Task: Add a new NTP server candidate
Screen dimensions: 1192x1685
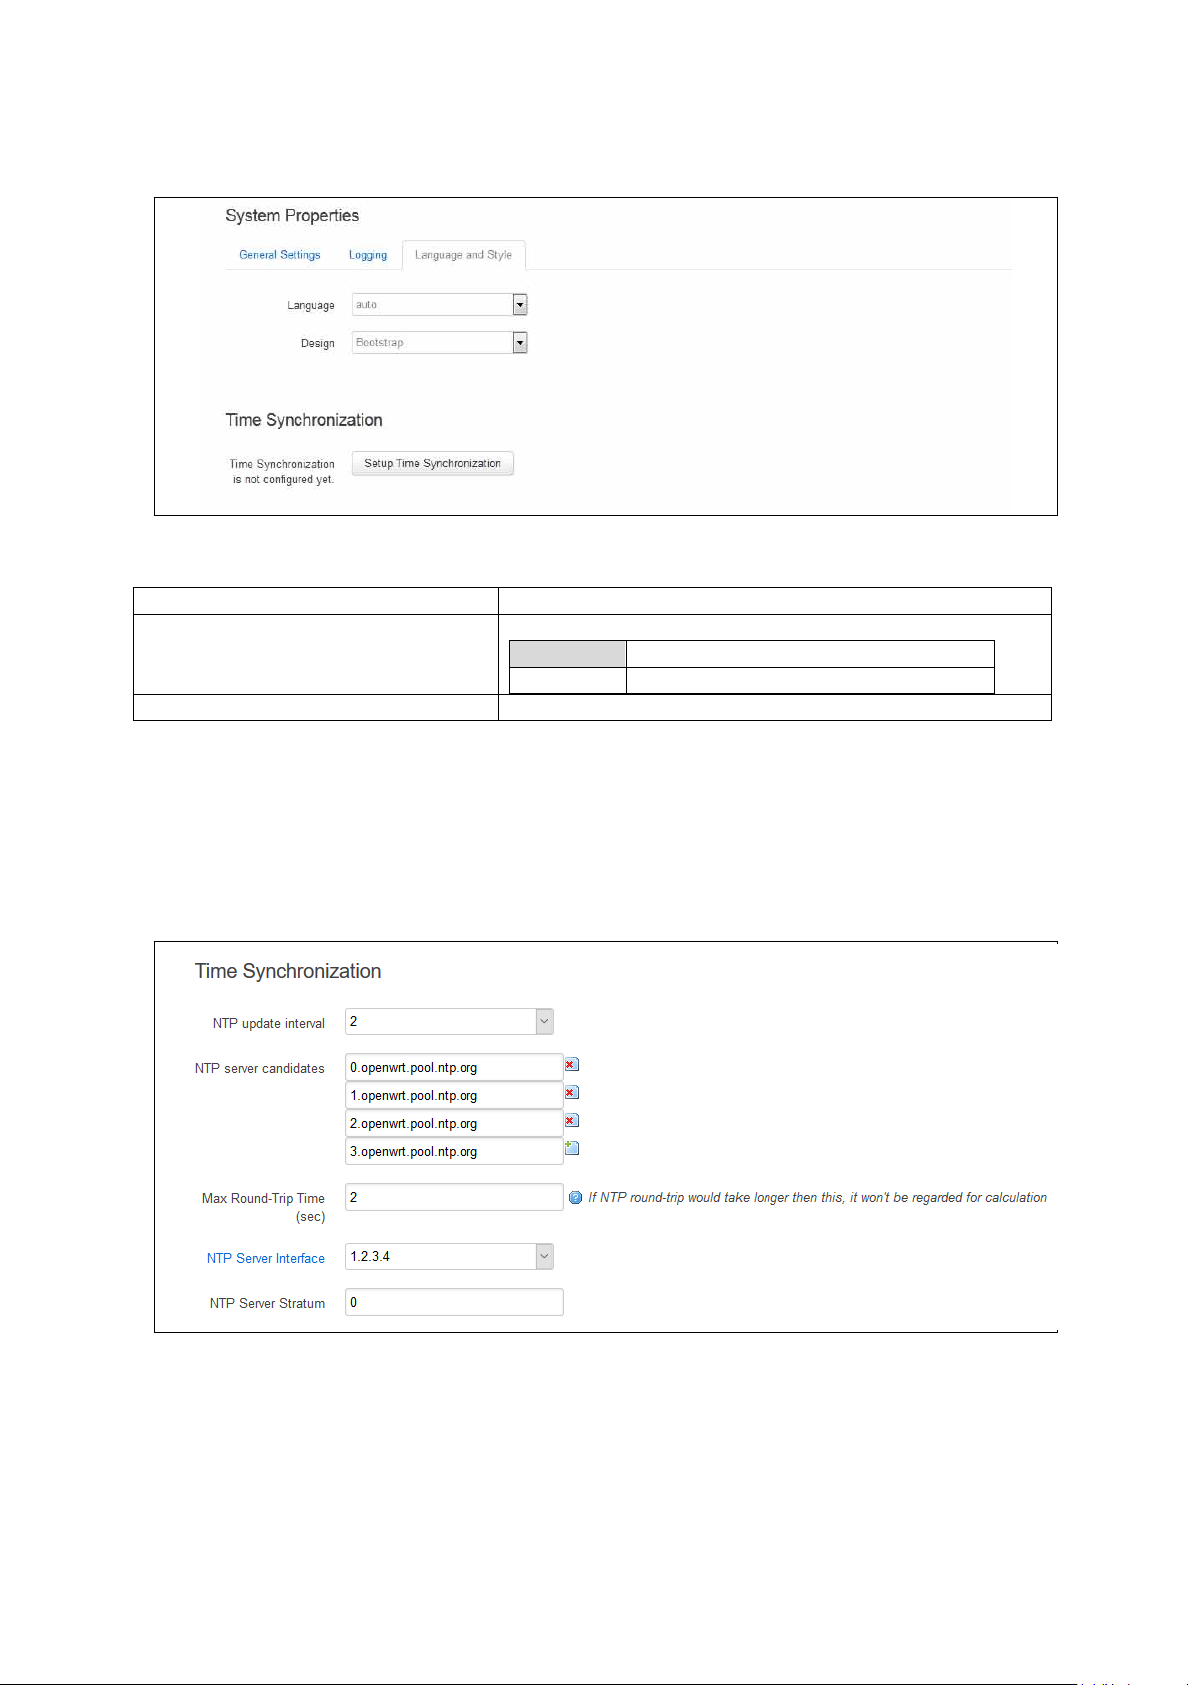Action: click(x=572, y=1148)
